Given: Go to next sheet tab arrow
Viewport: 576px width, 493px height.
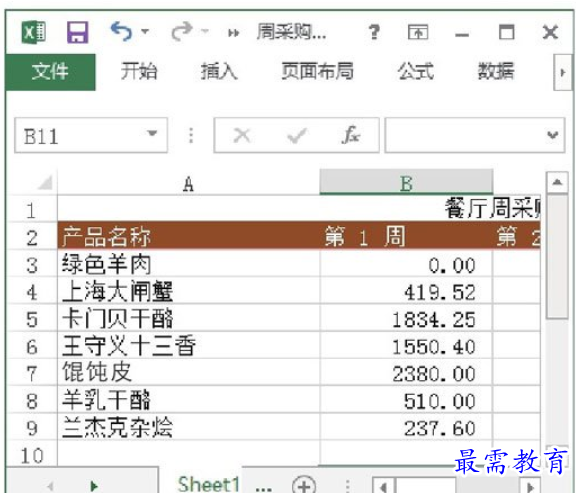Looking at the screenshot, I should point(94,486).
